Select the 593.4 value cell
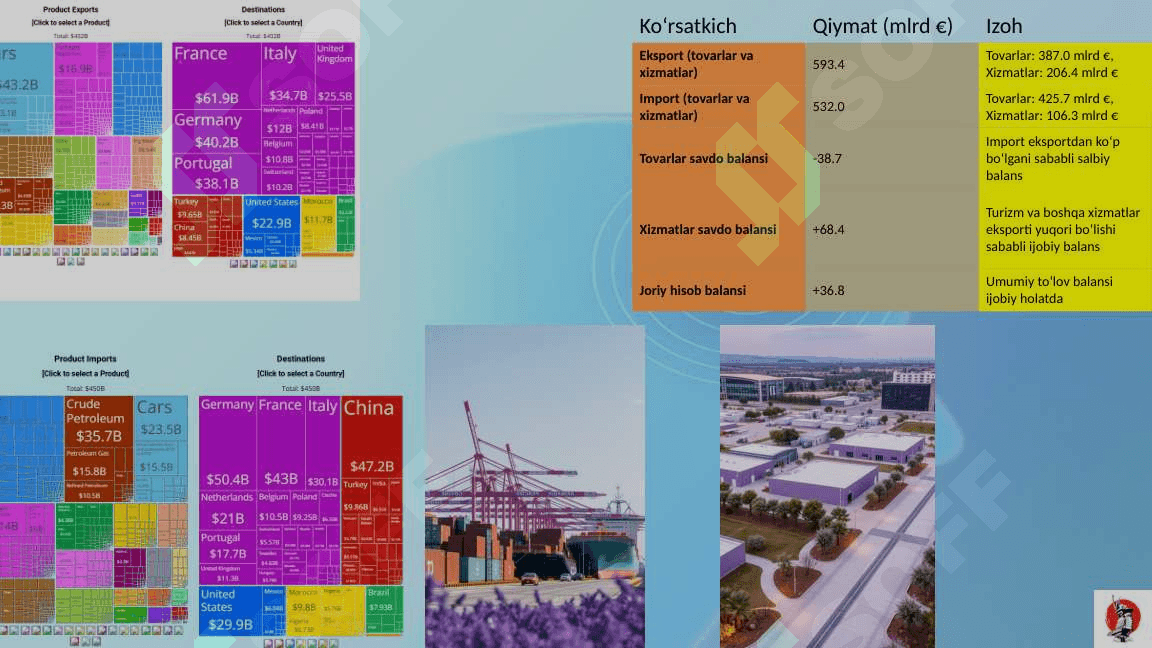The height and width of the screenshot is (648, 1152). click(x=892, y=64)
